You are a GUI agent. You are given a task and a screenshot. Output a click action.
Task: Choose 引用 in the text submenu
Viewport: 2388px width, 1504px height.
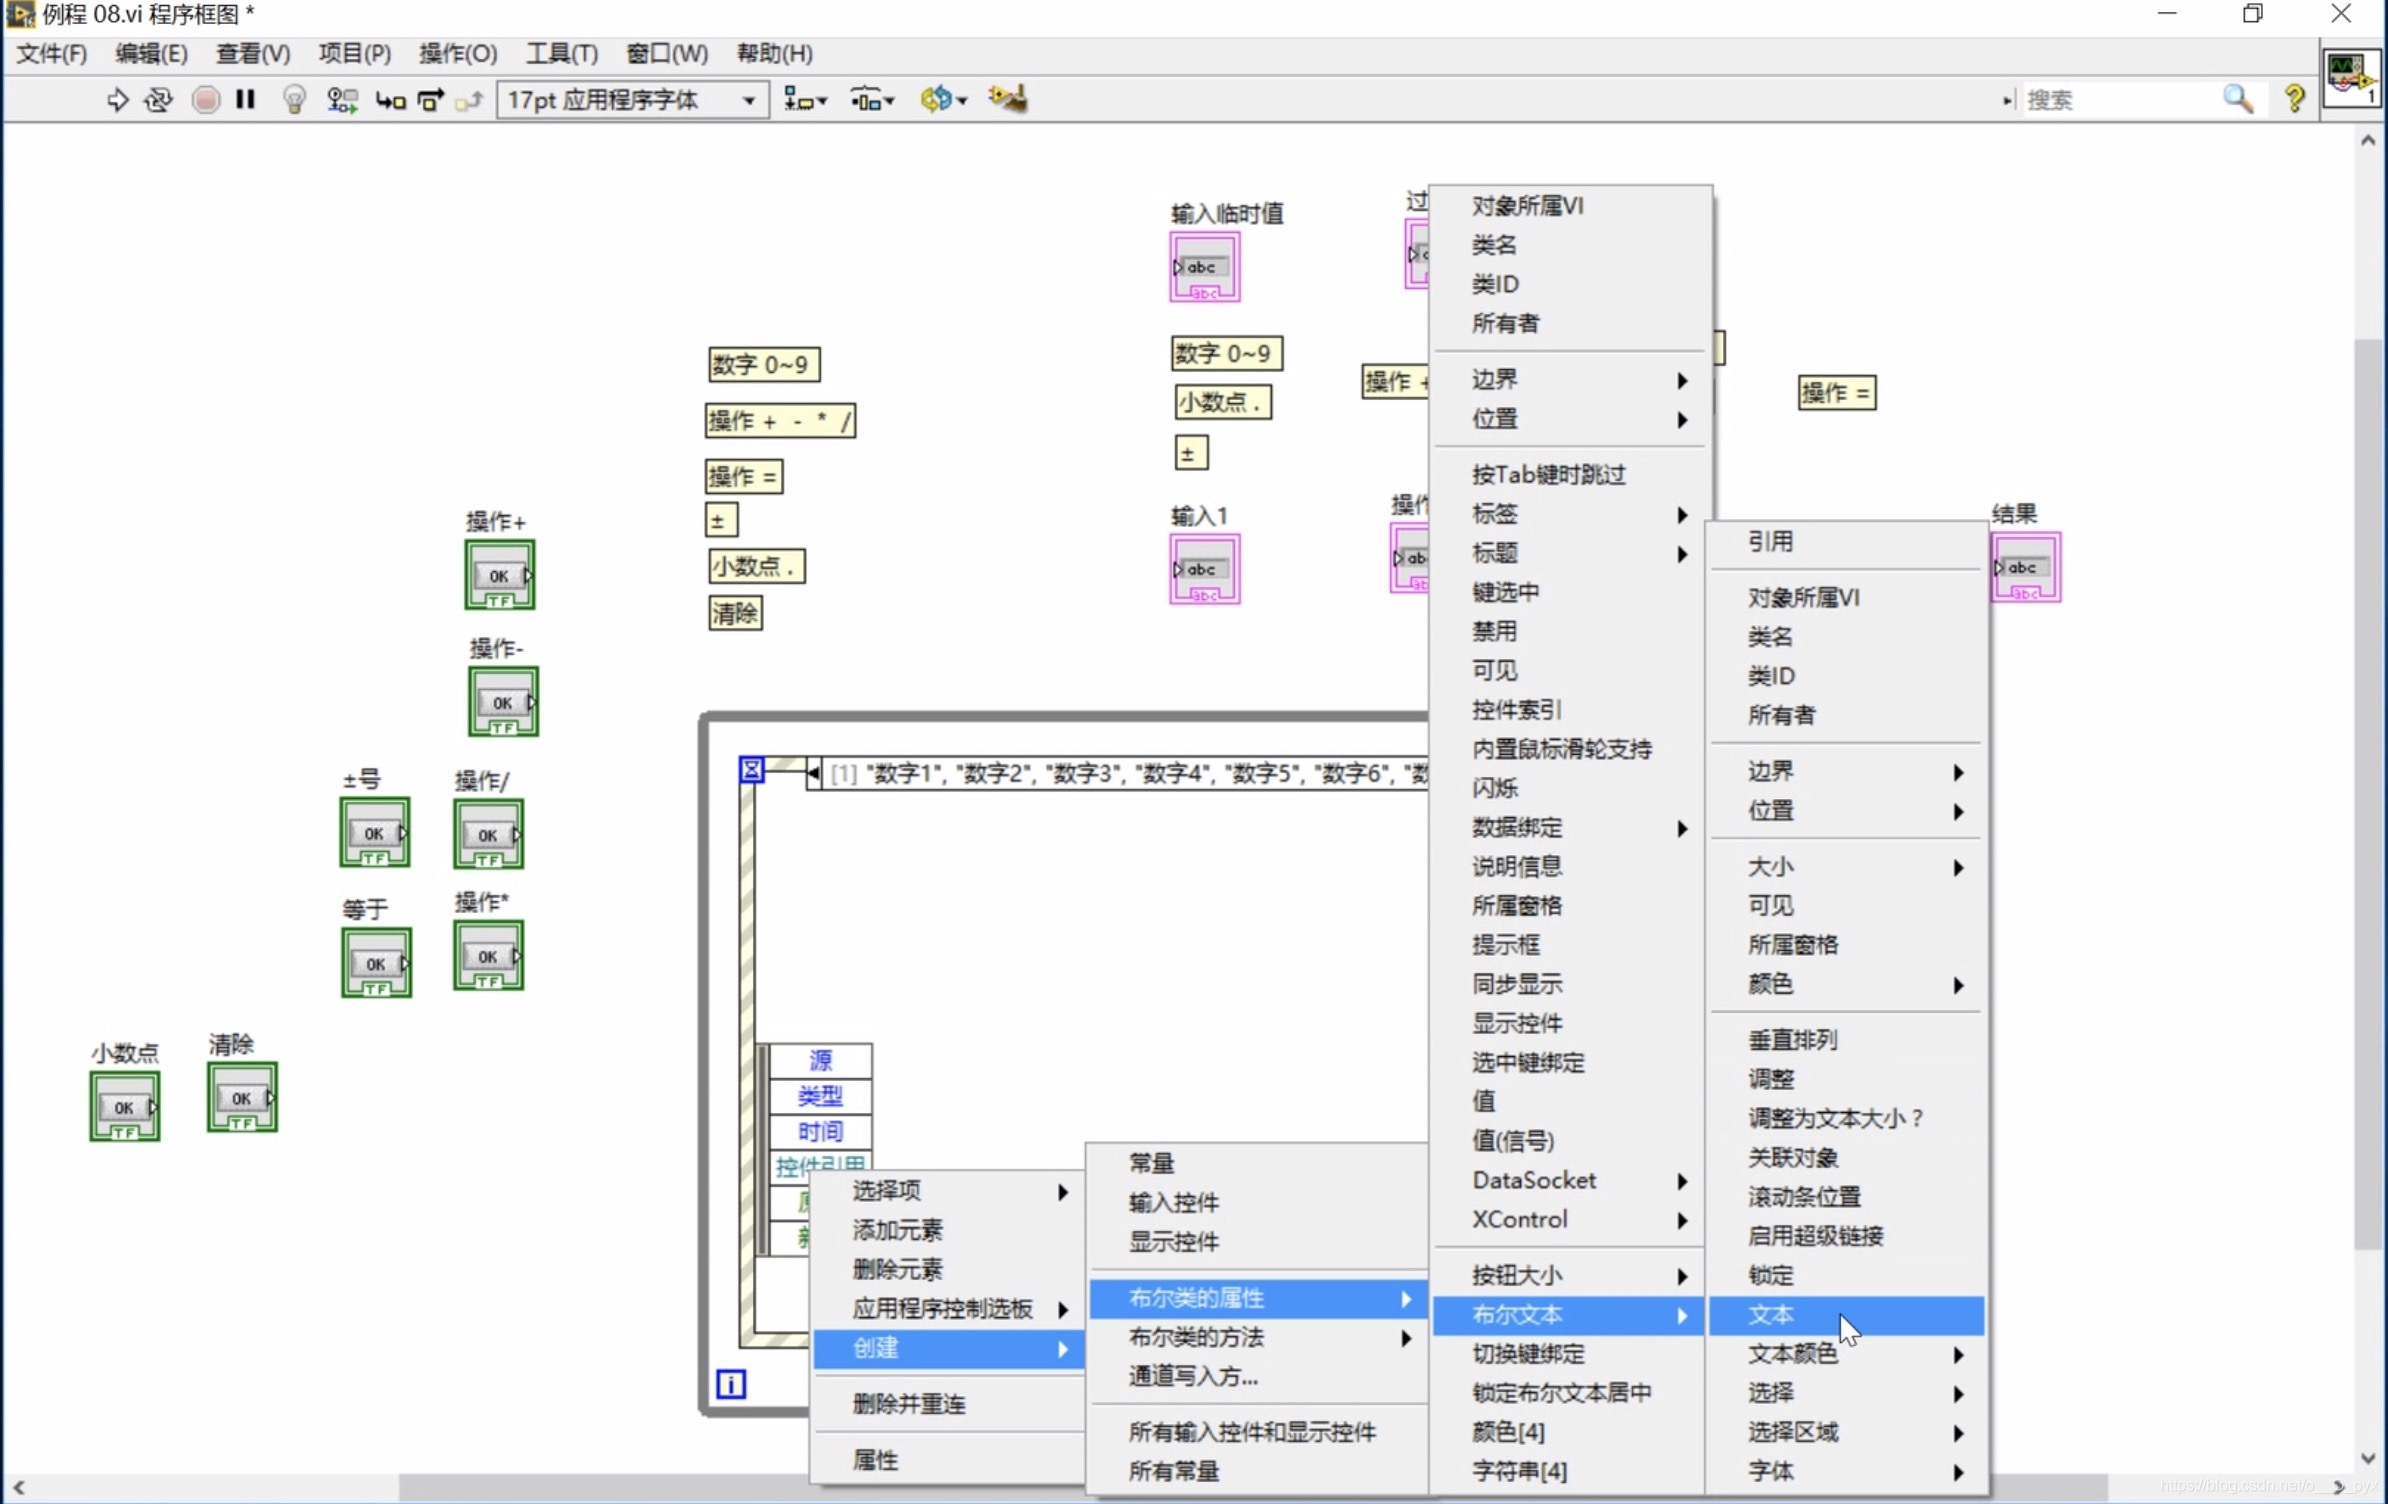[x=1846, y=541]
